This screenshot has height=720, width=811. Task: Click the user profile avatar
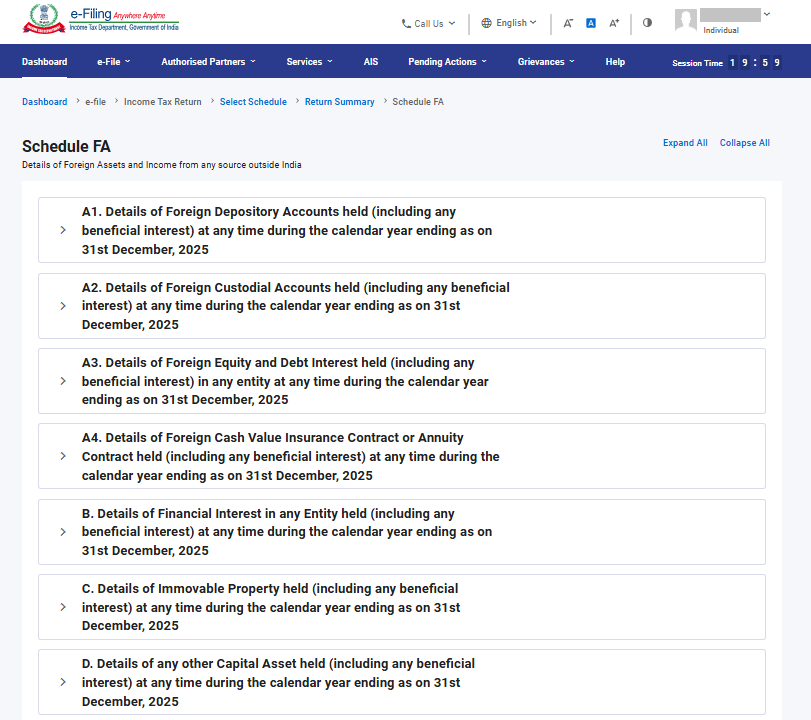686,21
